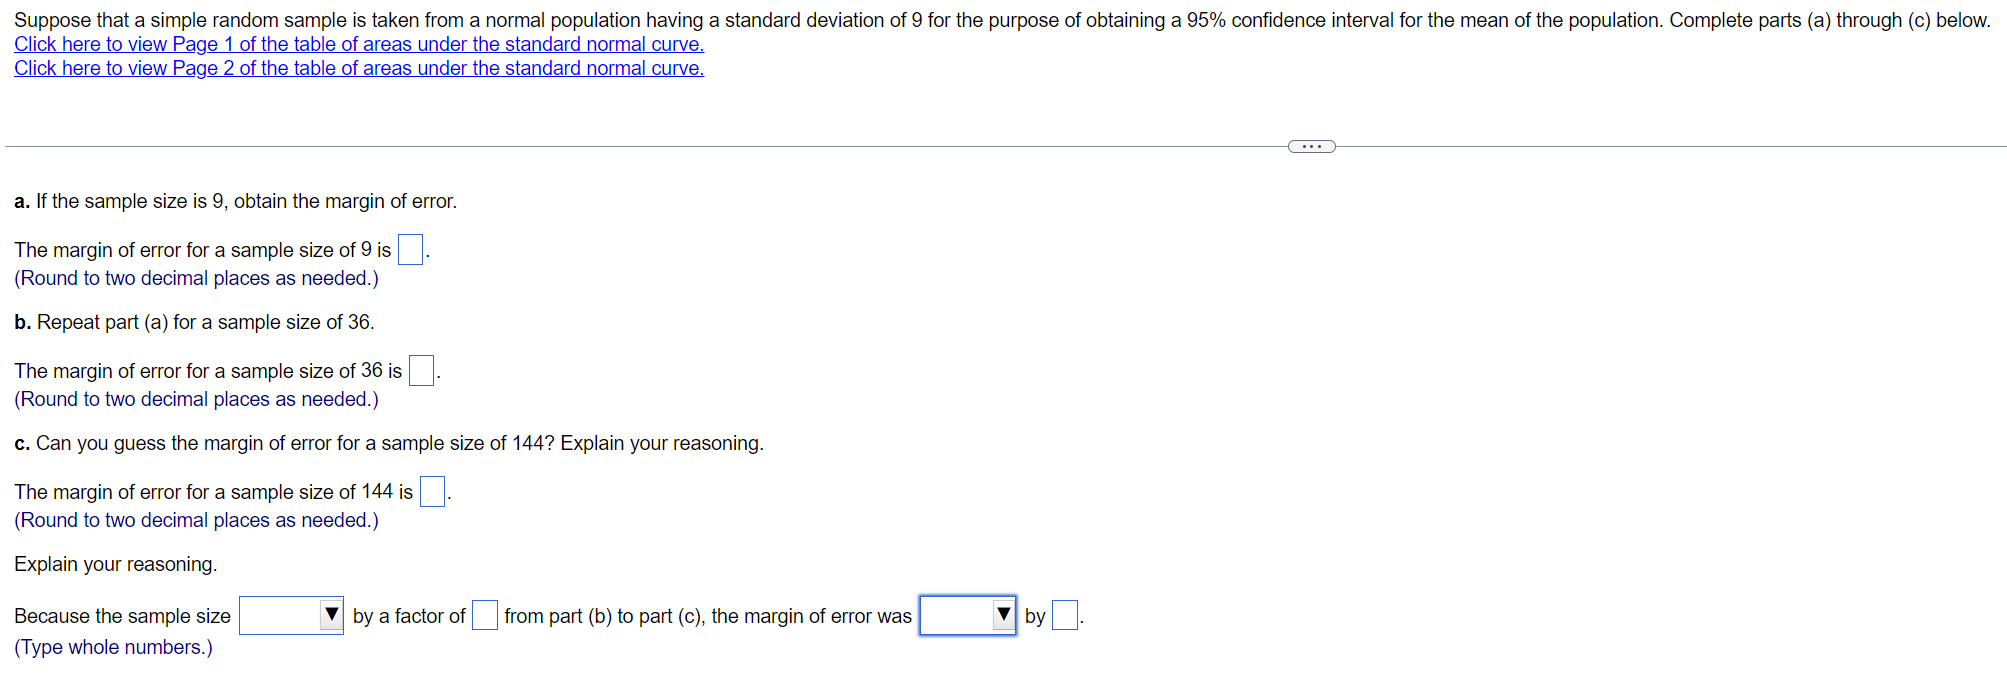Select the 'by a factor of' blank box

484,615
